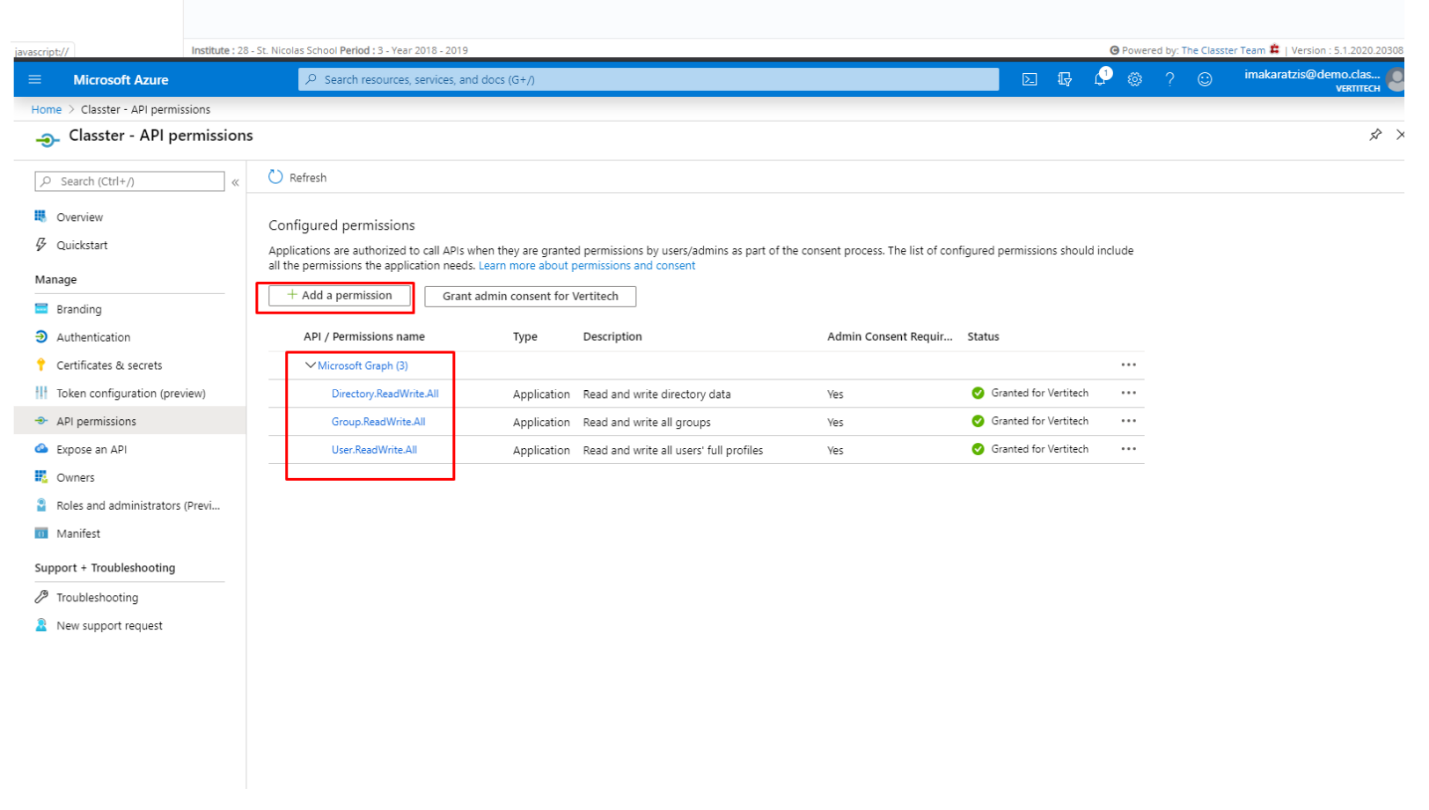
Task: Click the Refresh icon
Action: click(276, 177)
